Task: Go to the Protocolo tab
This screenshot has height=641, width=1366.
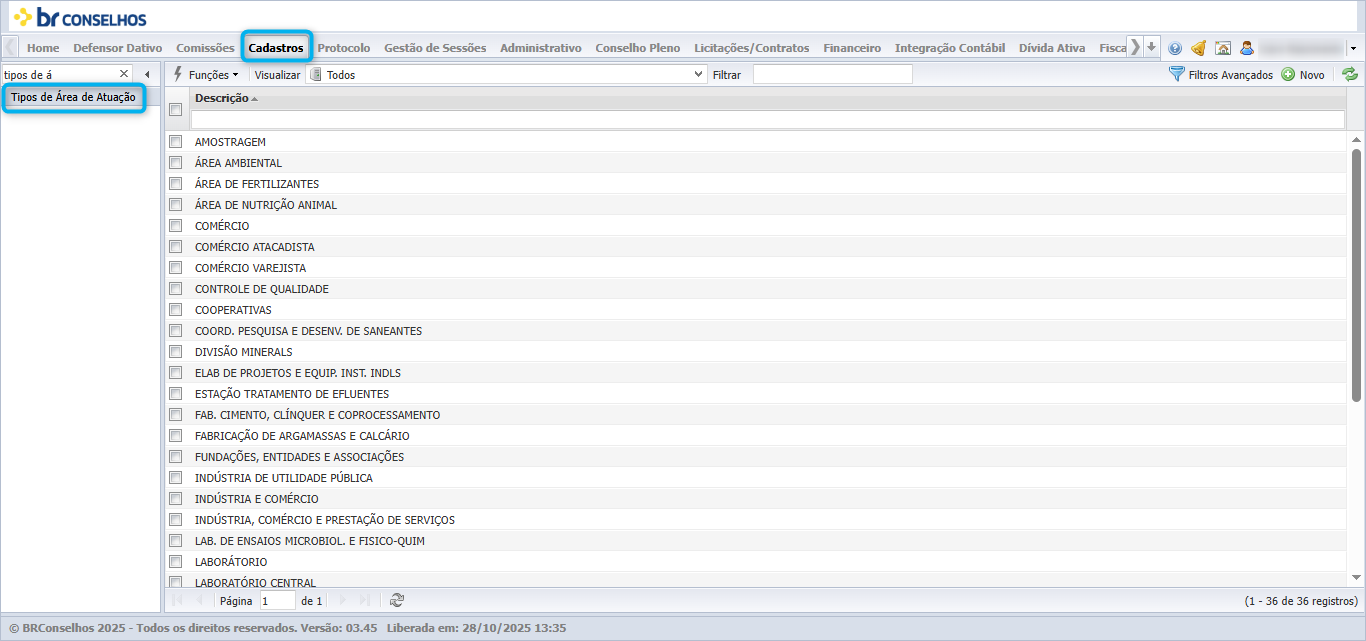Action: click(344, 48)
